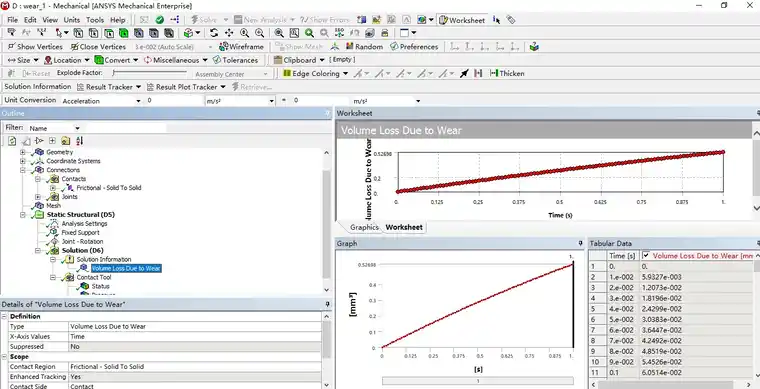
Task: Click the rotate view icon
Action: pos(214,33)
